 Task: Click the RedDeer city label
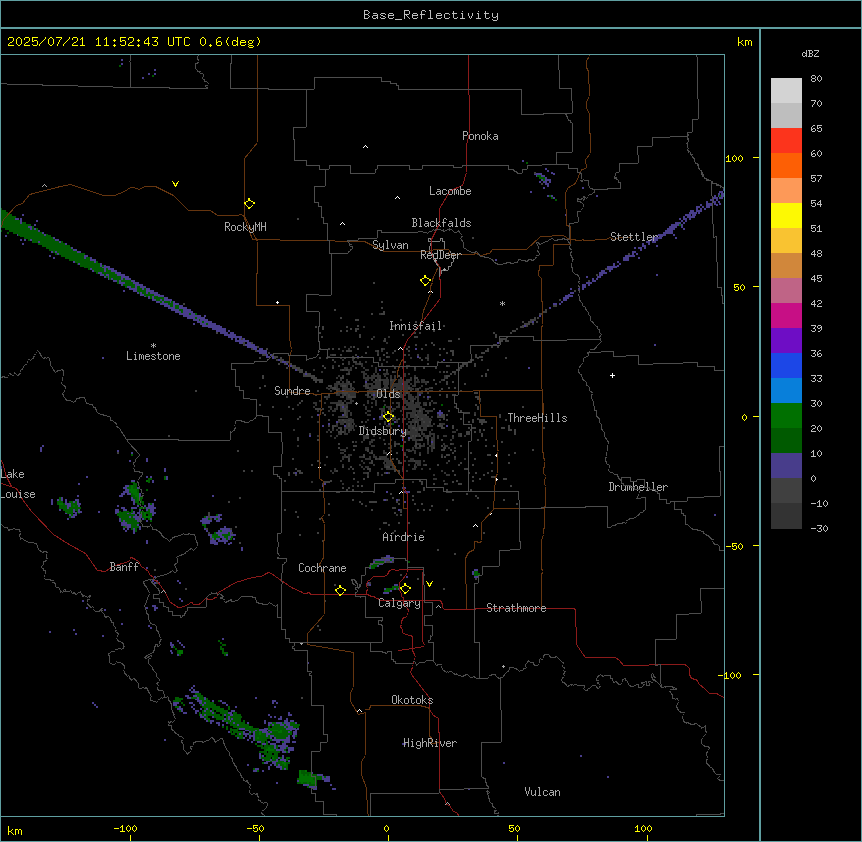coord(440,255)
